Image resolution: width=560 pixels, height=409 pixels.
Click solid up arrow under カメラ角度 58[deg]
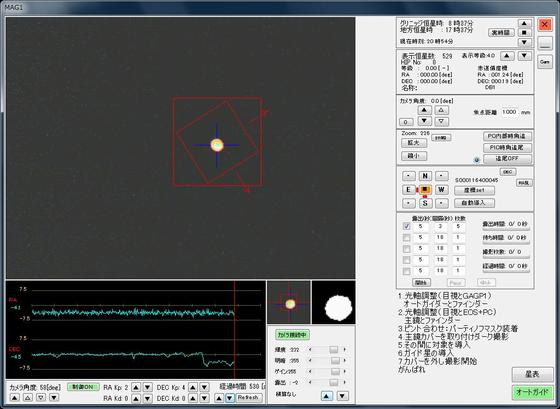click(x=15, y=397)
